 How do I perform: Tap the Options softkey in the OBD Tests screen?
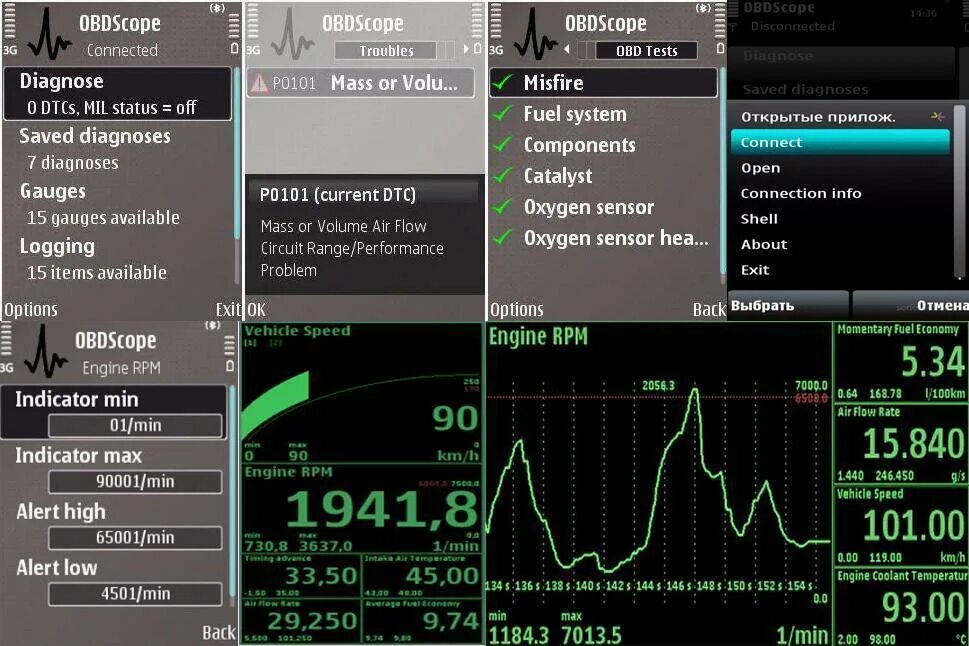click(x=517, y=309)
